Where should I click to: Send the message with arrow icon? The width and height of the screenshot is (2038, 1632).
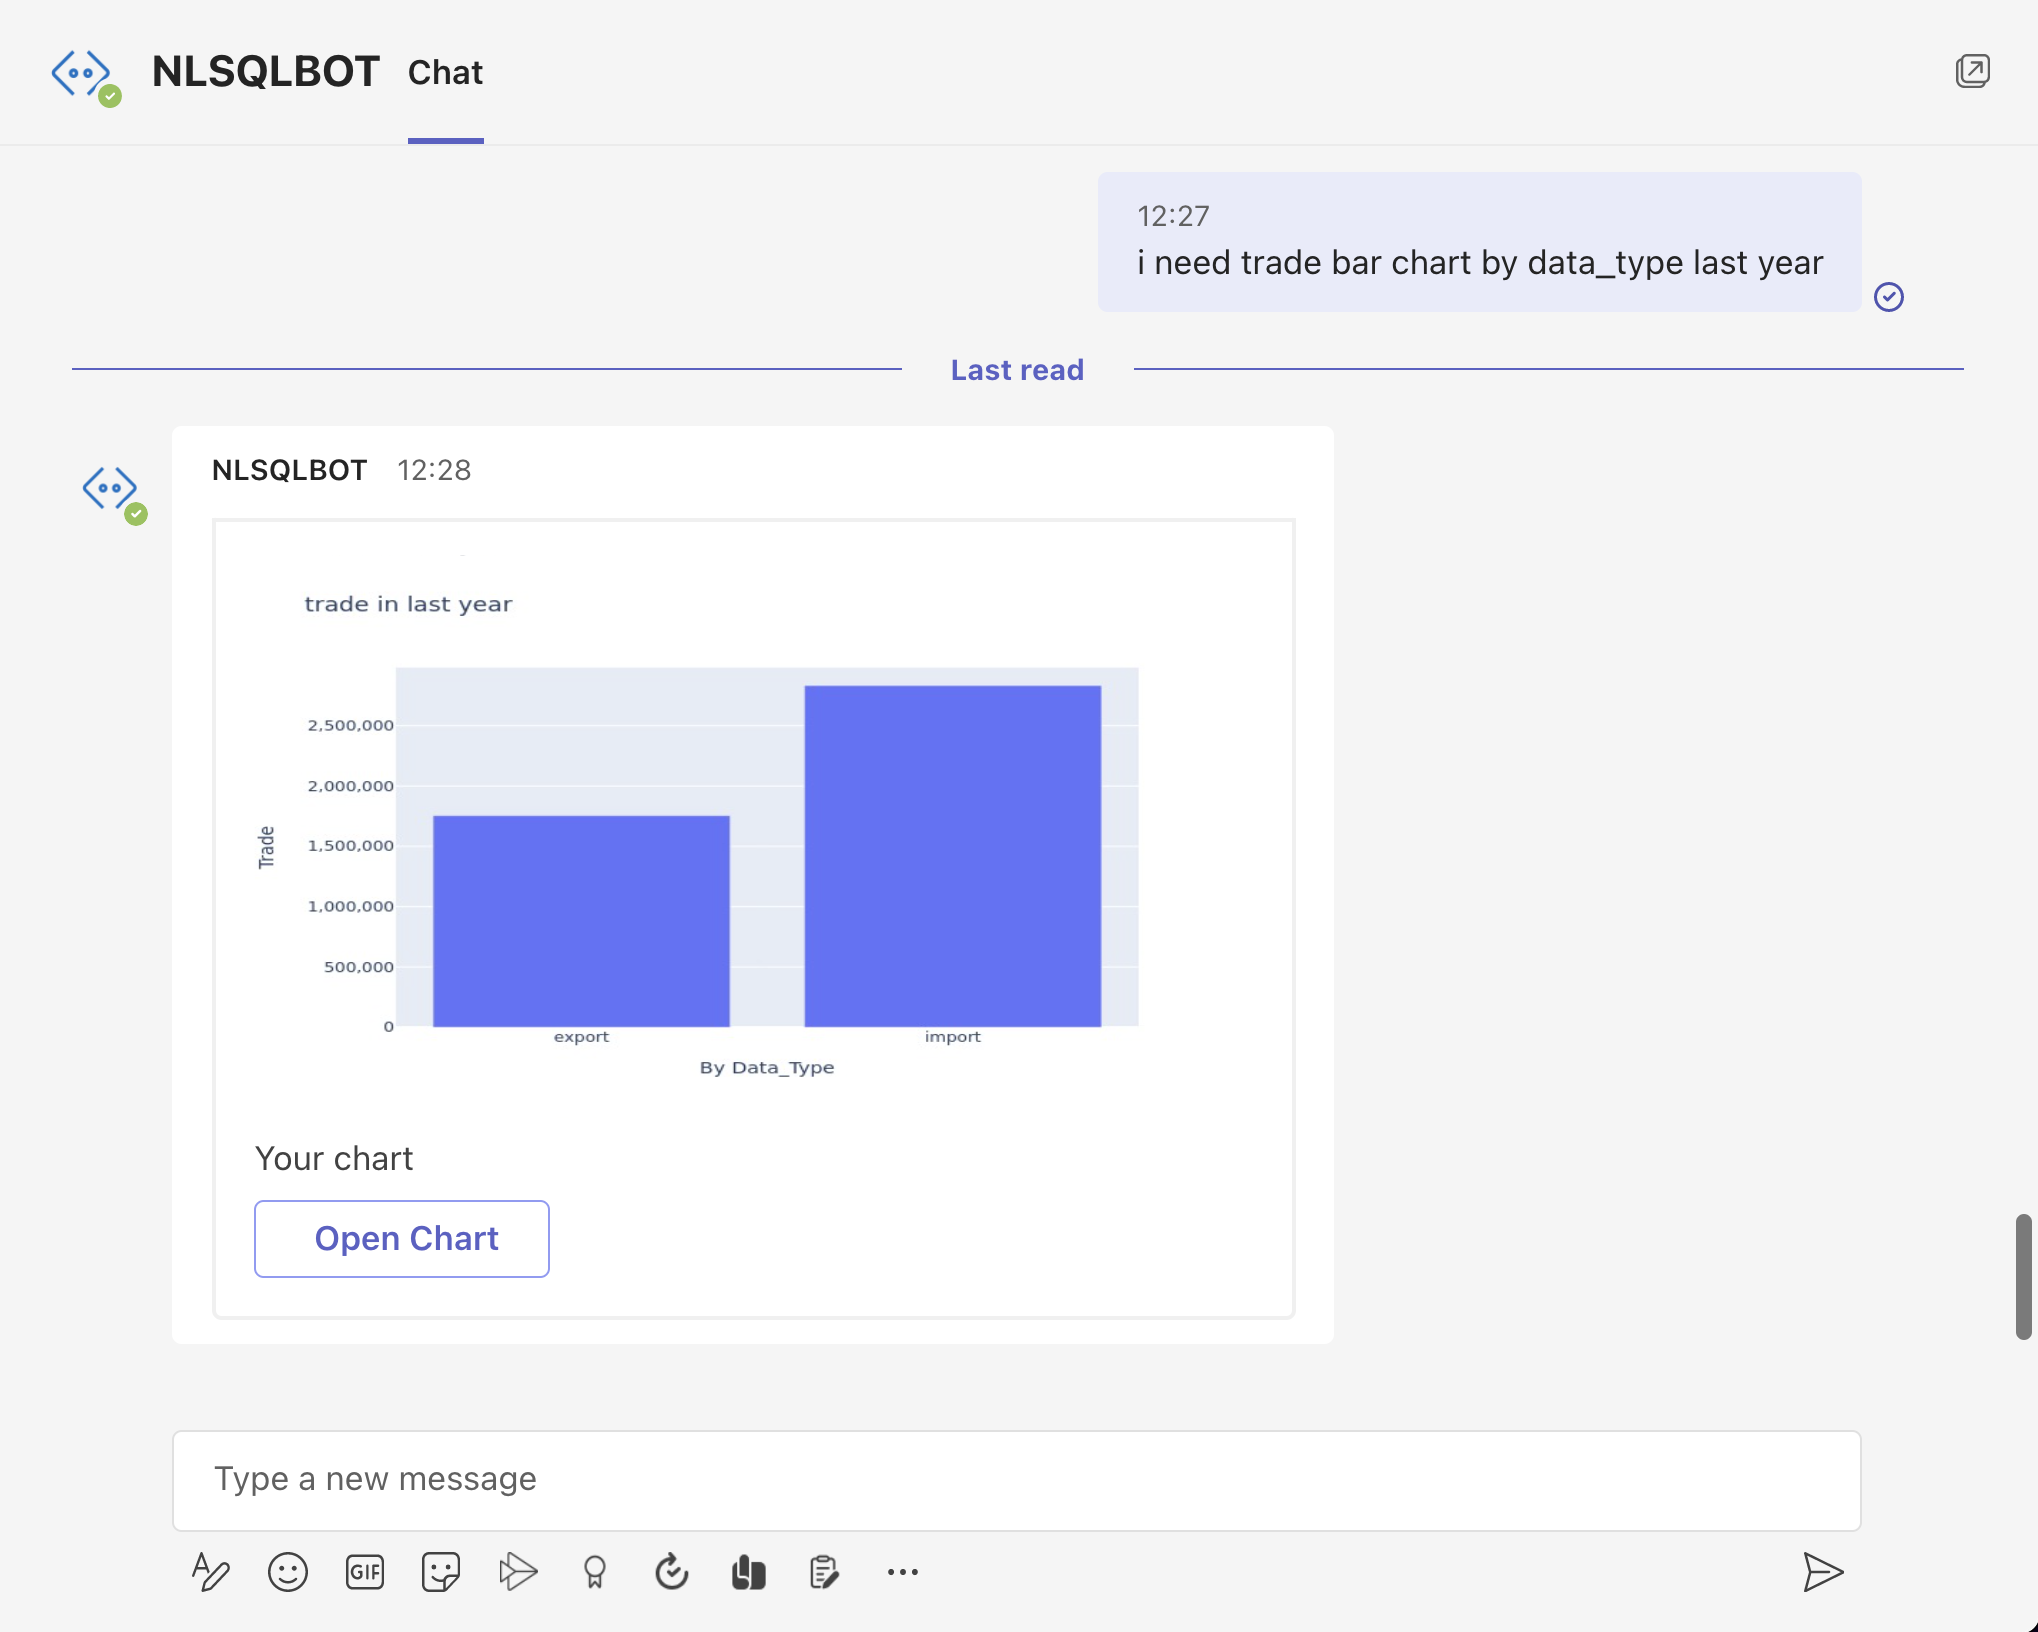[1823, 1572]
